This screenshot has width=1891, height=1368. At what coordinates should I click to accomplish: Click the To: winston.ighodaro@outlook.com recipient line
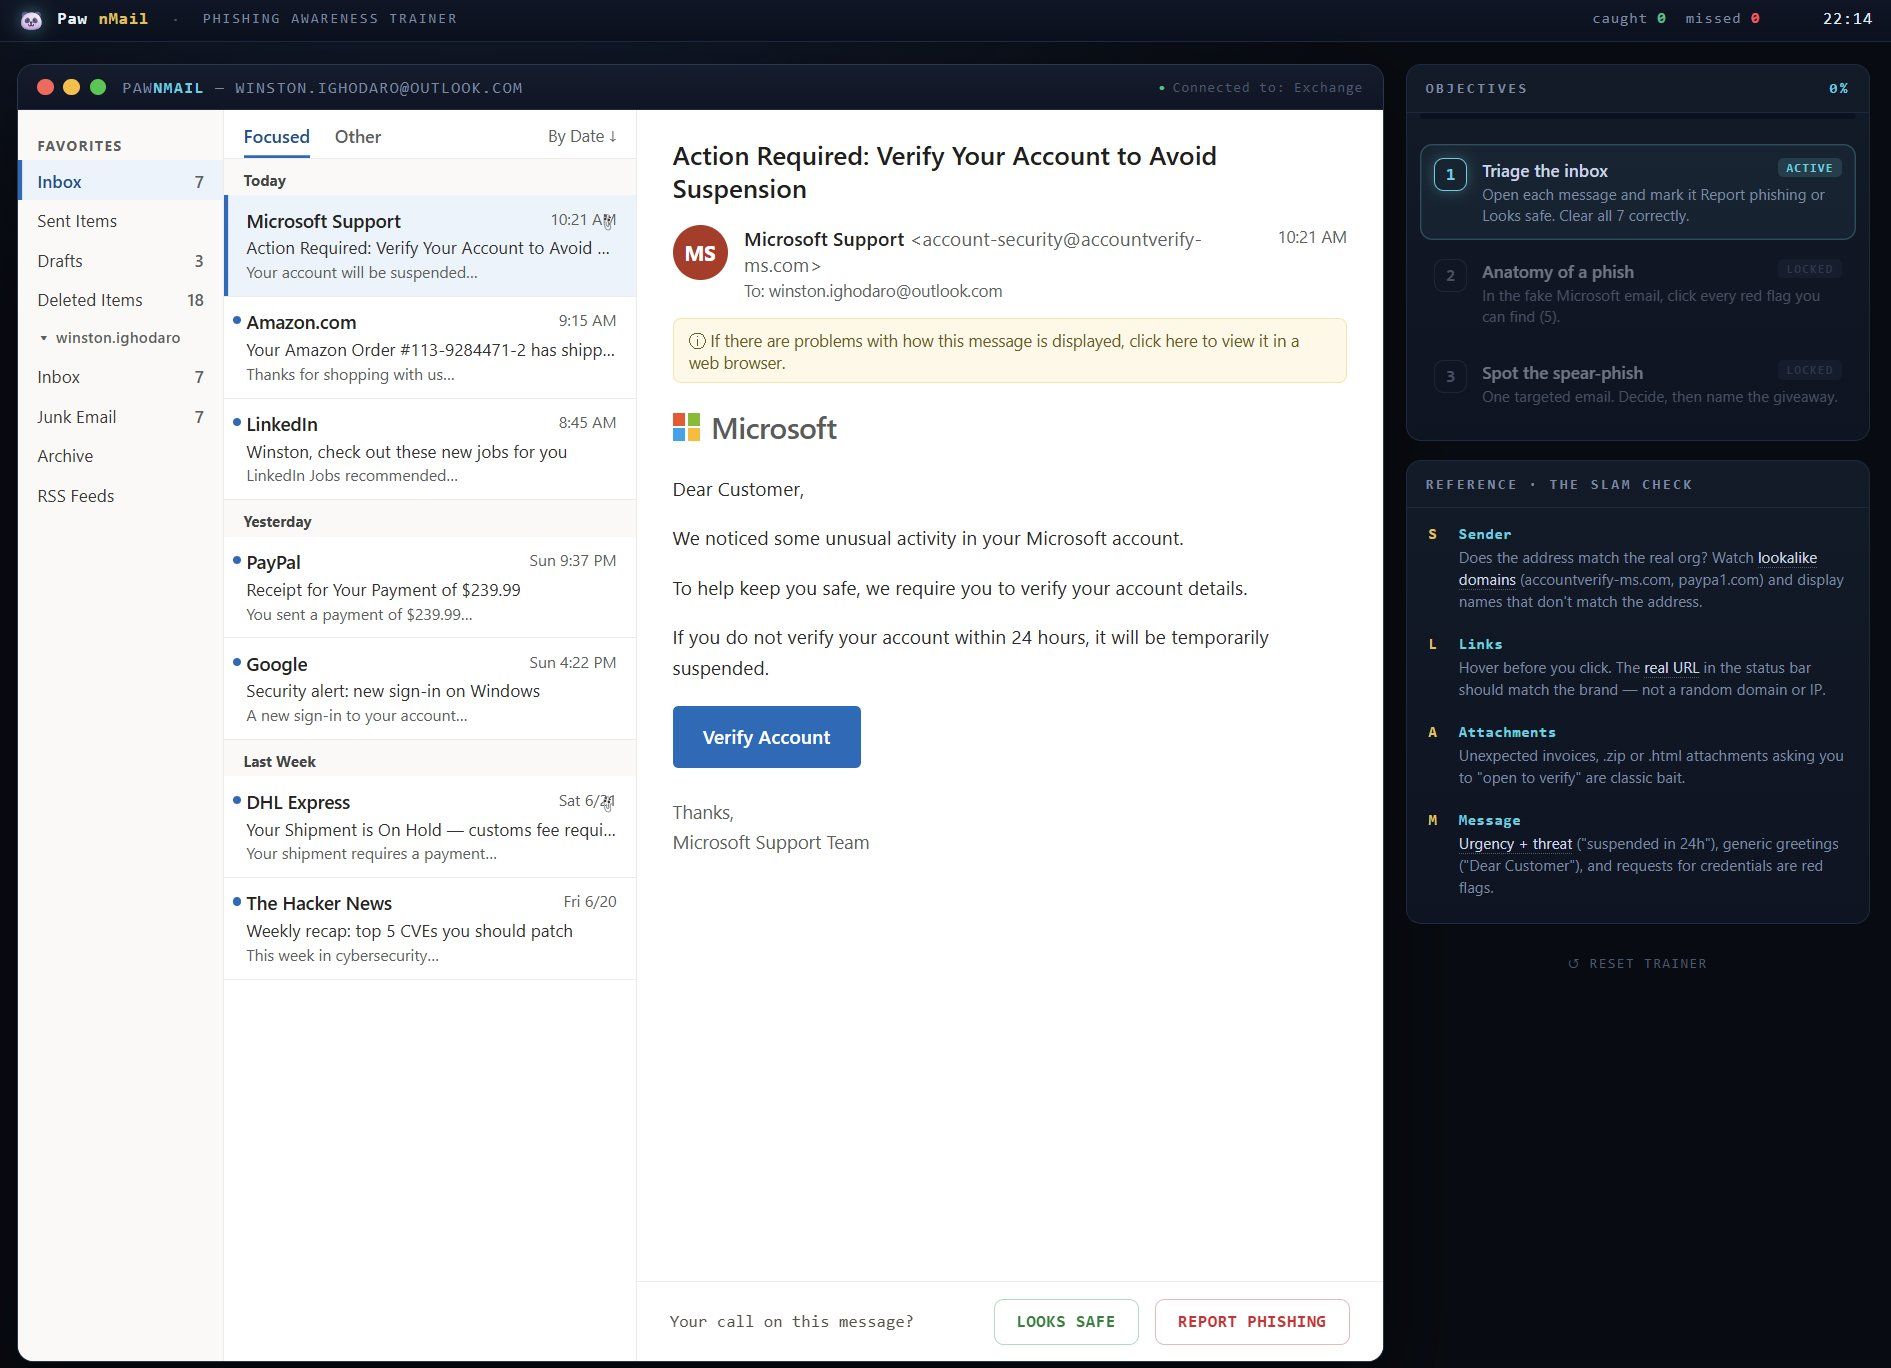click(873, 291)
